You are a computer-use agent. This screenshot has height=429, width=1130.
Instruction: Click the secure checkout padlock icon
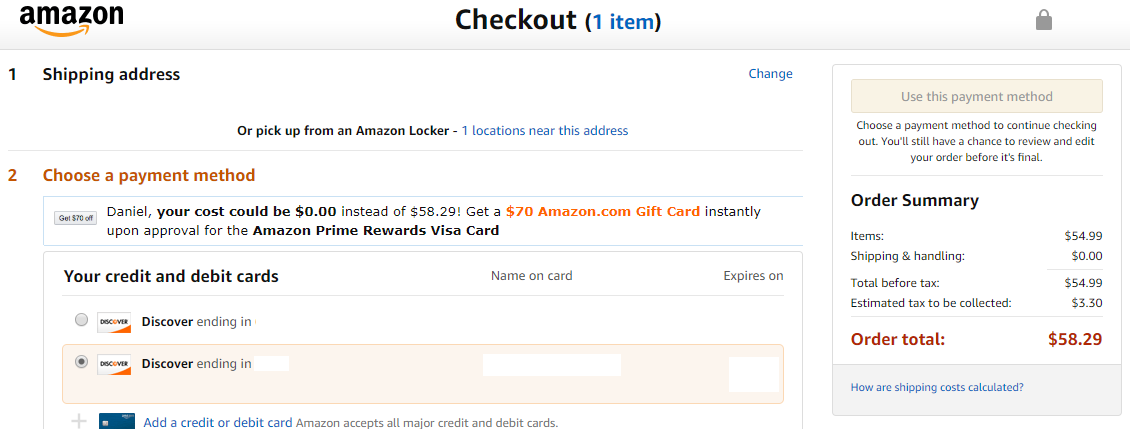[x=1044, y=20]
